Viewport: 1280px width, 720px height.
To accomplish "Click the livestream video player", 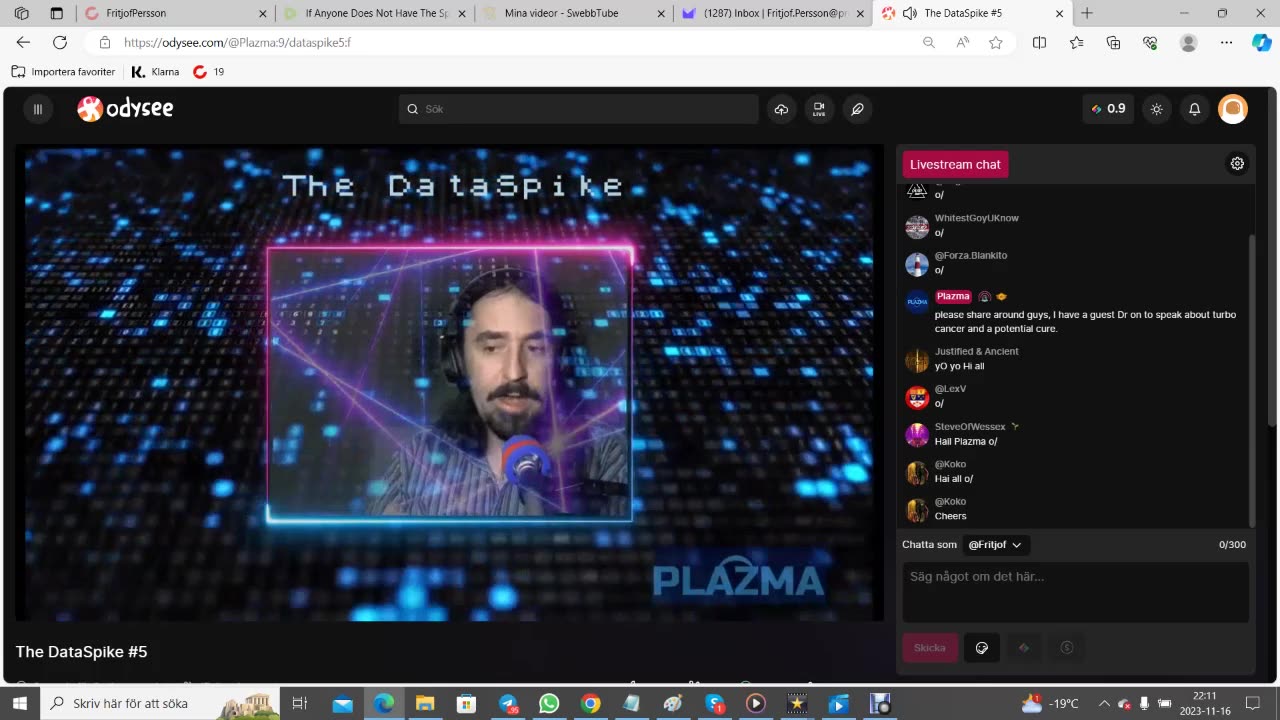I will point(449,383).
